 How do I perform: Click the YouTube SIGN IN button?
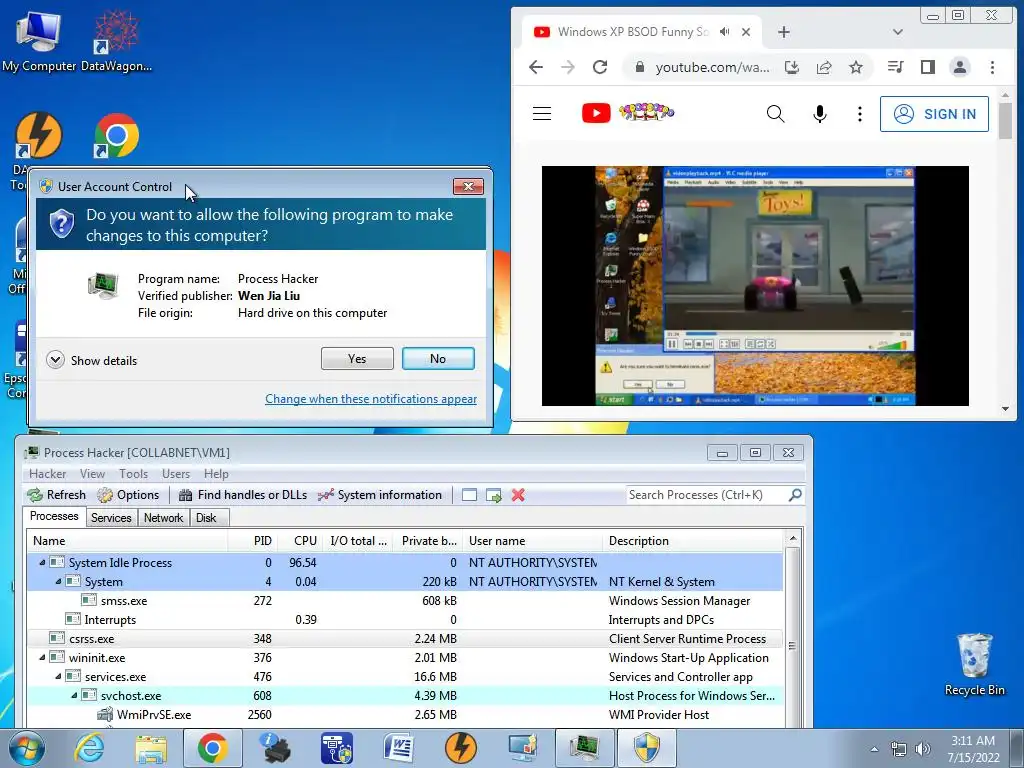coord(935,114)
